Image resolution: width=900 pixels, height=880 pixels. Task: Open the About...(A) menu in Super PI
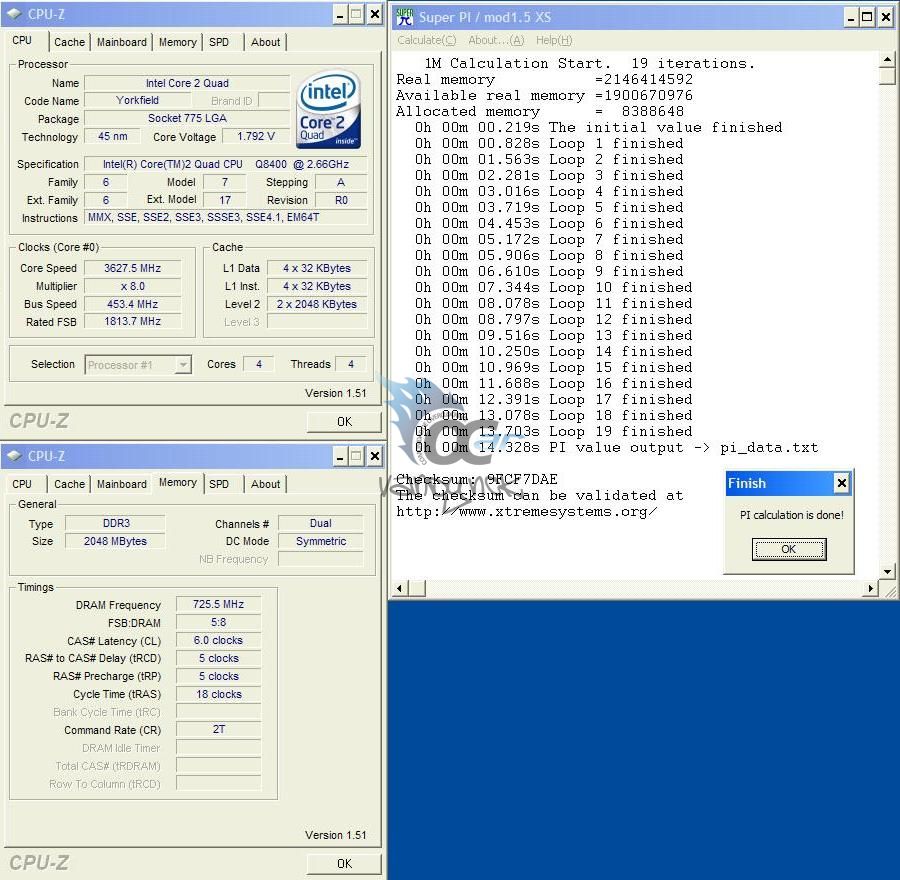[496, 40]
